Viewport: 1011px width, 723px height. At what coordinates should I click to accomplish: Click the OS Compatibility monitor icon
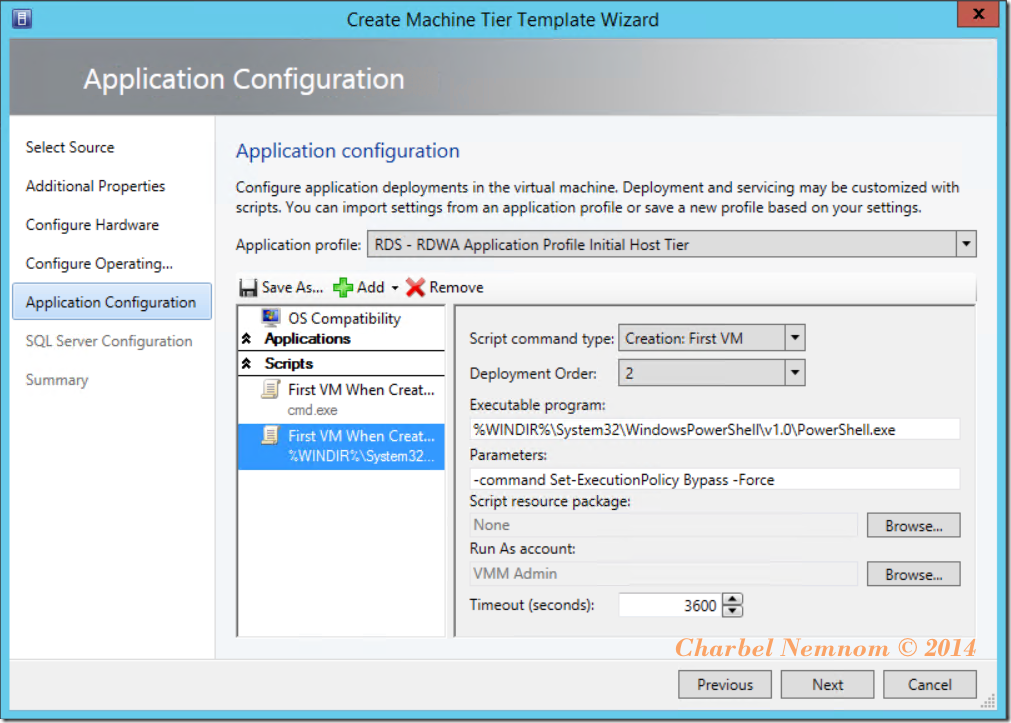(271, 317)
